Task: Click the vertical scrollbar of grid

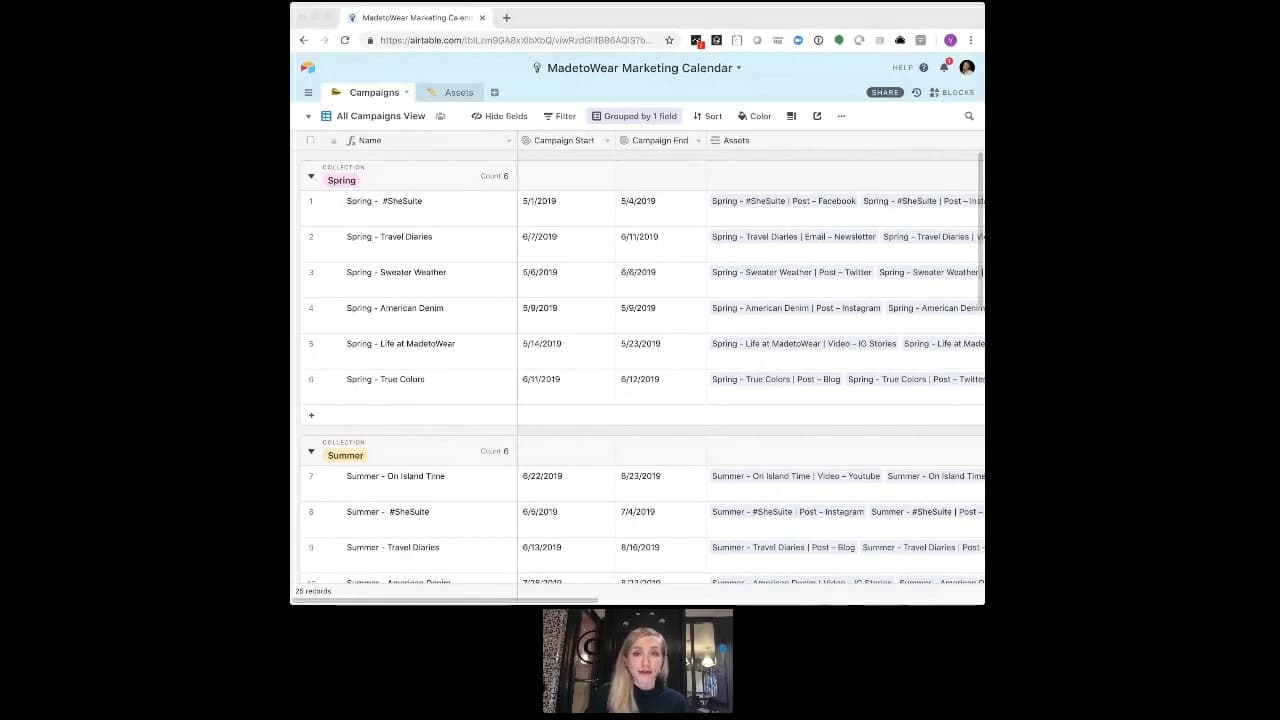Action: [x=981, y=232]
